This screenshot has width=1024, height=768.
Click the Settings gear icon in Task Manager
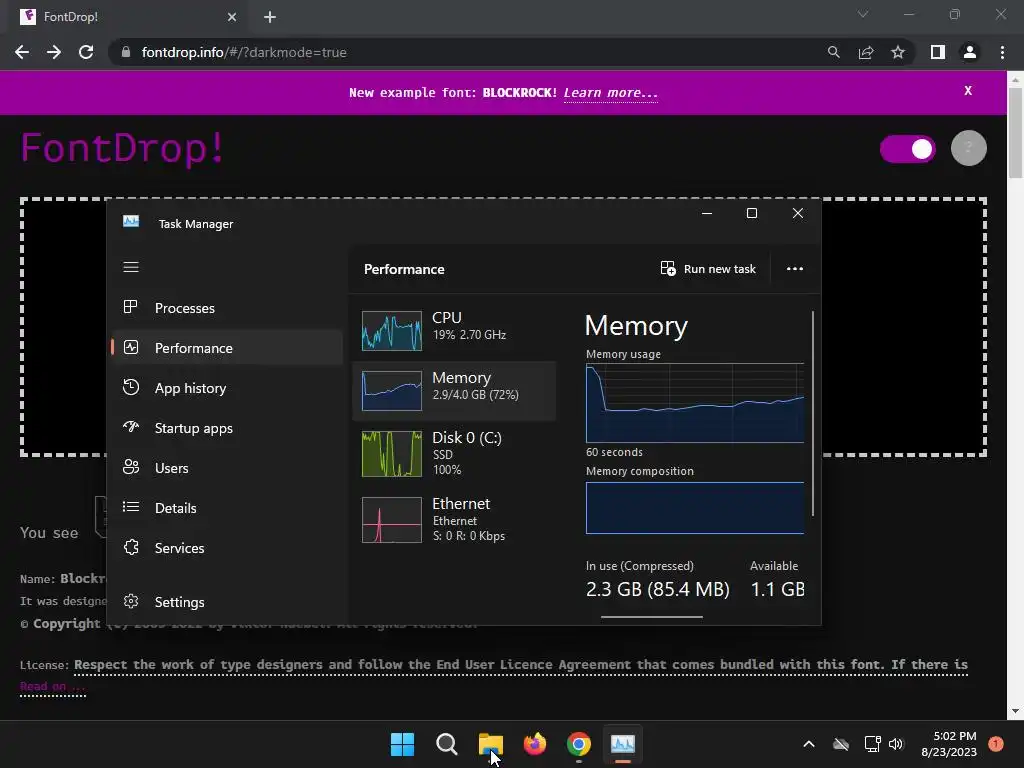tap(131, 601)
